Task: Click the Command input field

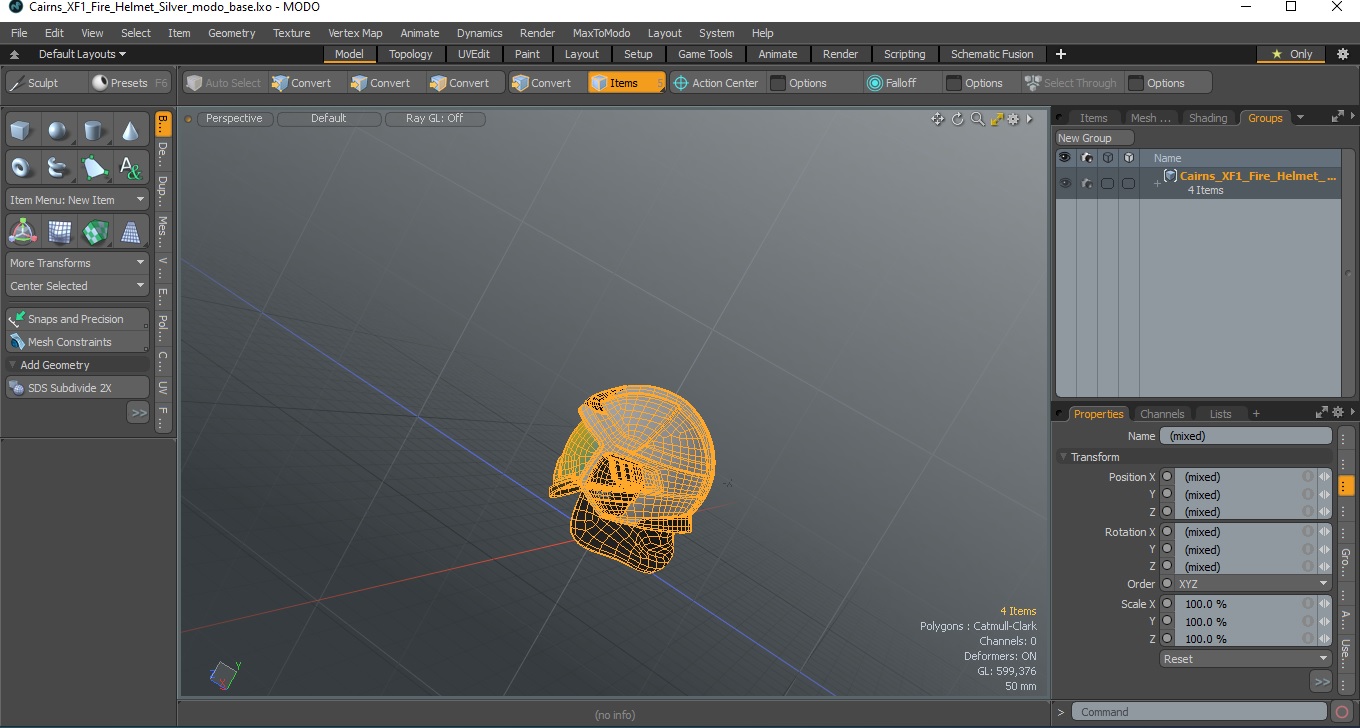Action: click(x=1200, y=712)
